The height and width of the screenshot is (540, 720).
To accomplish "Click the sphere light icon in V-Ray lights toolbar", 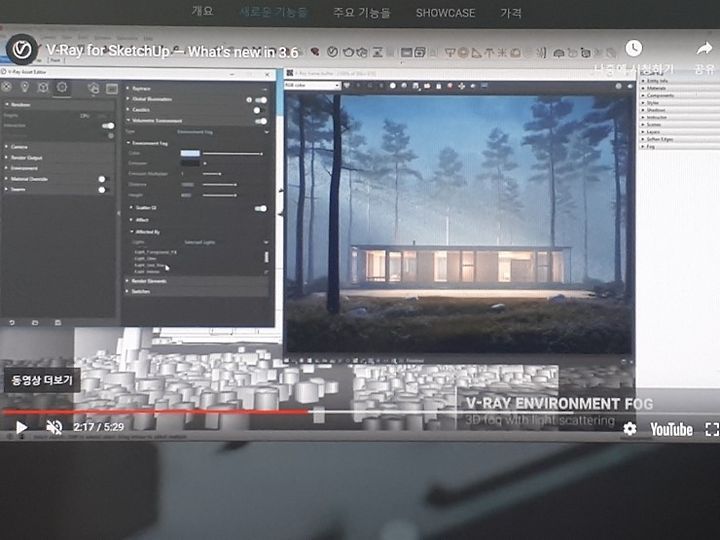I will point(463,53).
